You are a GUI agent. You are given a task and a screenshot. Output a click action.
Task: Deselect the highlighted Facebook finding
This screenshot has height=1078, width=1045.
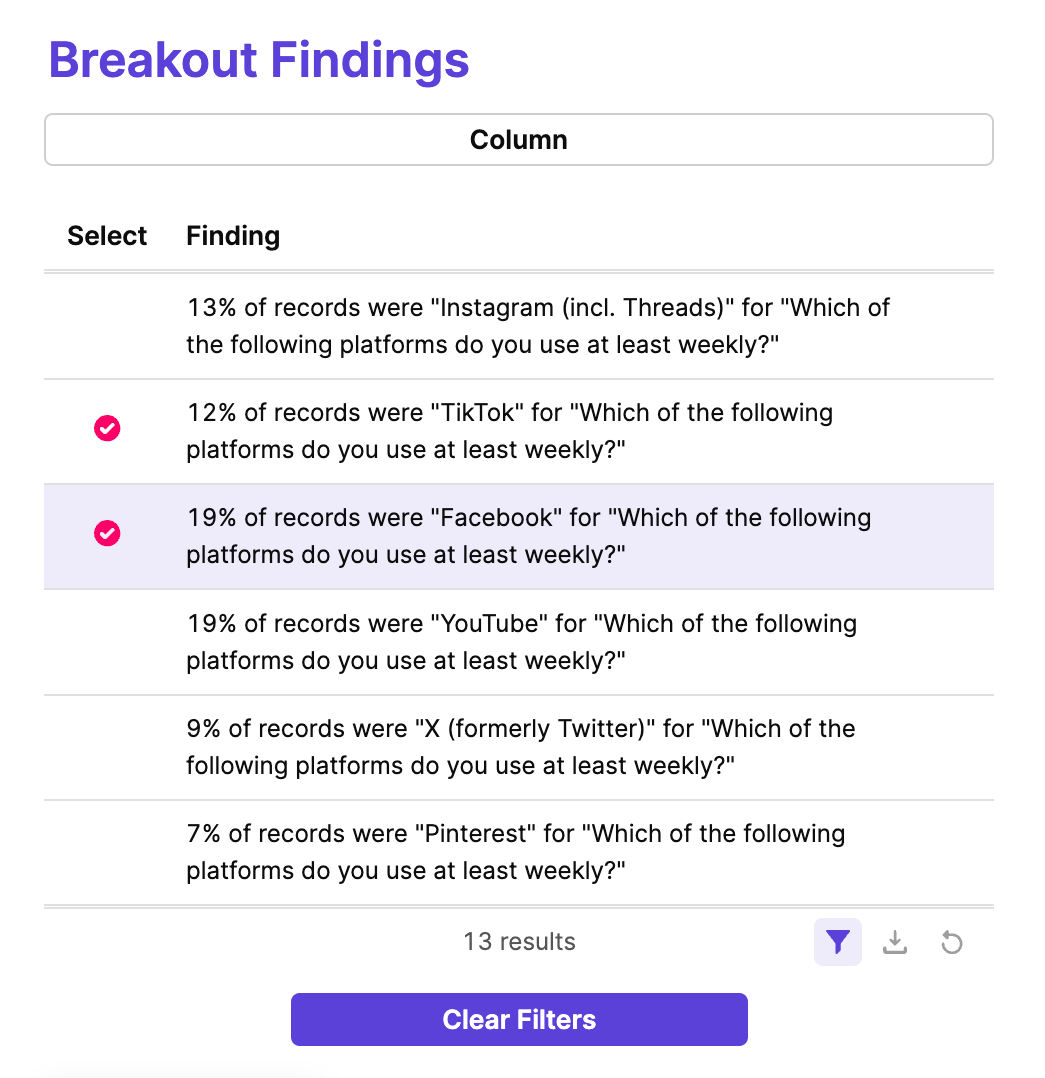[107, 534]
